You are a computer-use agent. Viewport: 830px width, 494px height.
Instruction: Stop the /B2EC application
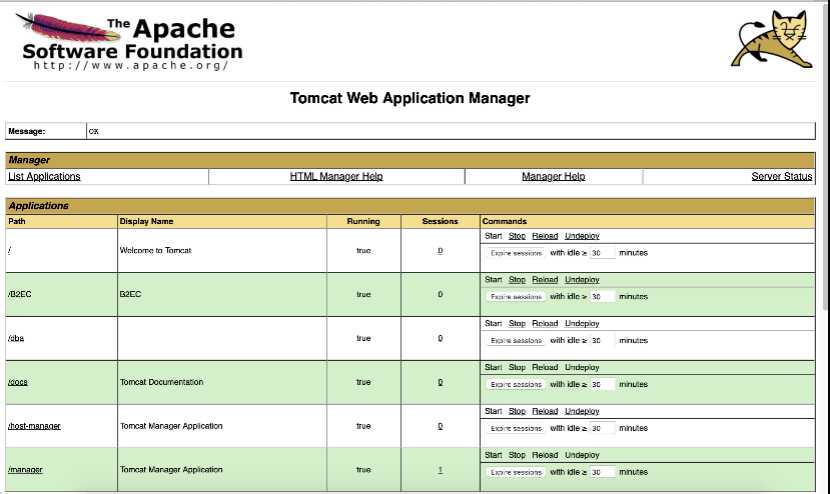click(x=517, y=280)
